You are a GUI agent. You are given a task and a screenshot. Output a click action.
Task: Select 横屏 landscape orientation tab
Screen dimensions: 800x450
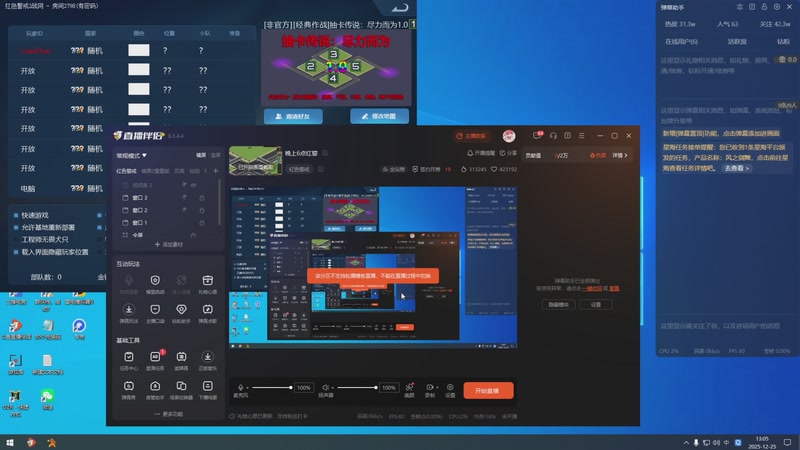click(201, 155)
